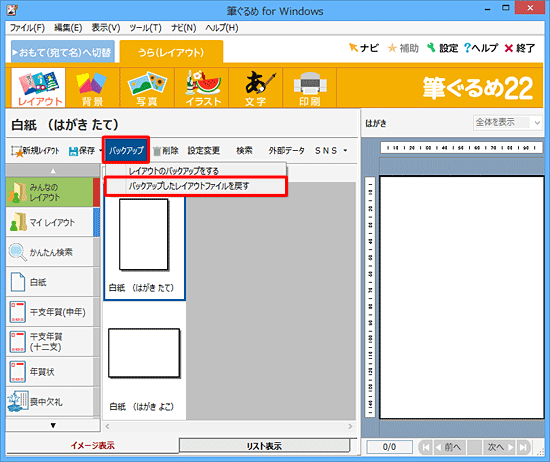Click the 保存 save button

[x=82, y=151]
